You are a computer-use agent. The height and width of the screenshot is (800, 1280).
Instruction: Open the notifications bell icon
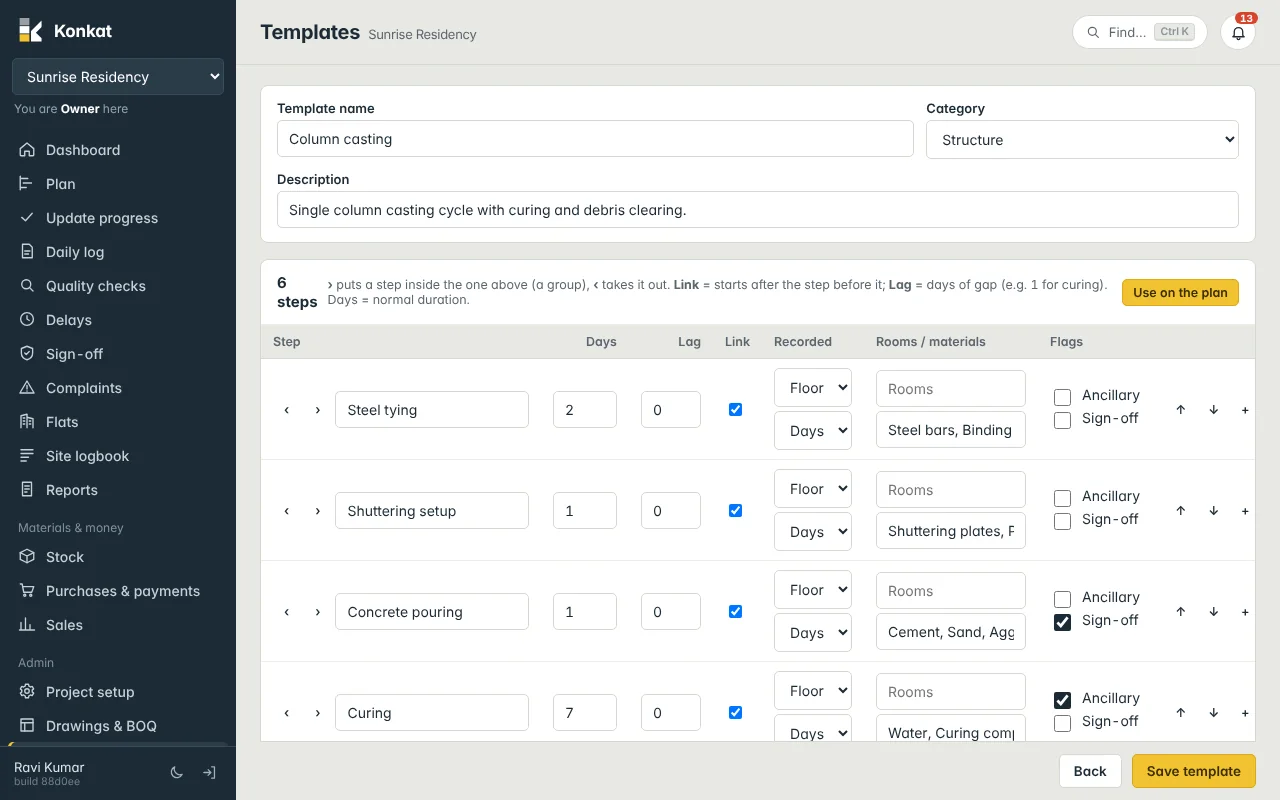(1238, 33)
